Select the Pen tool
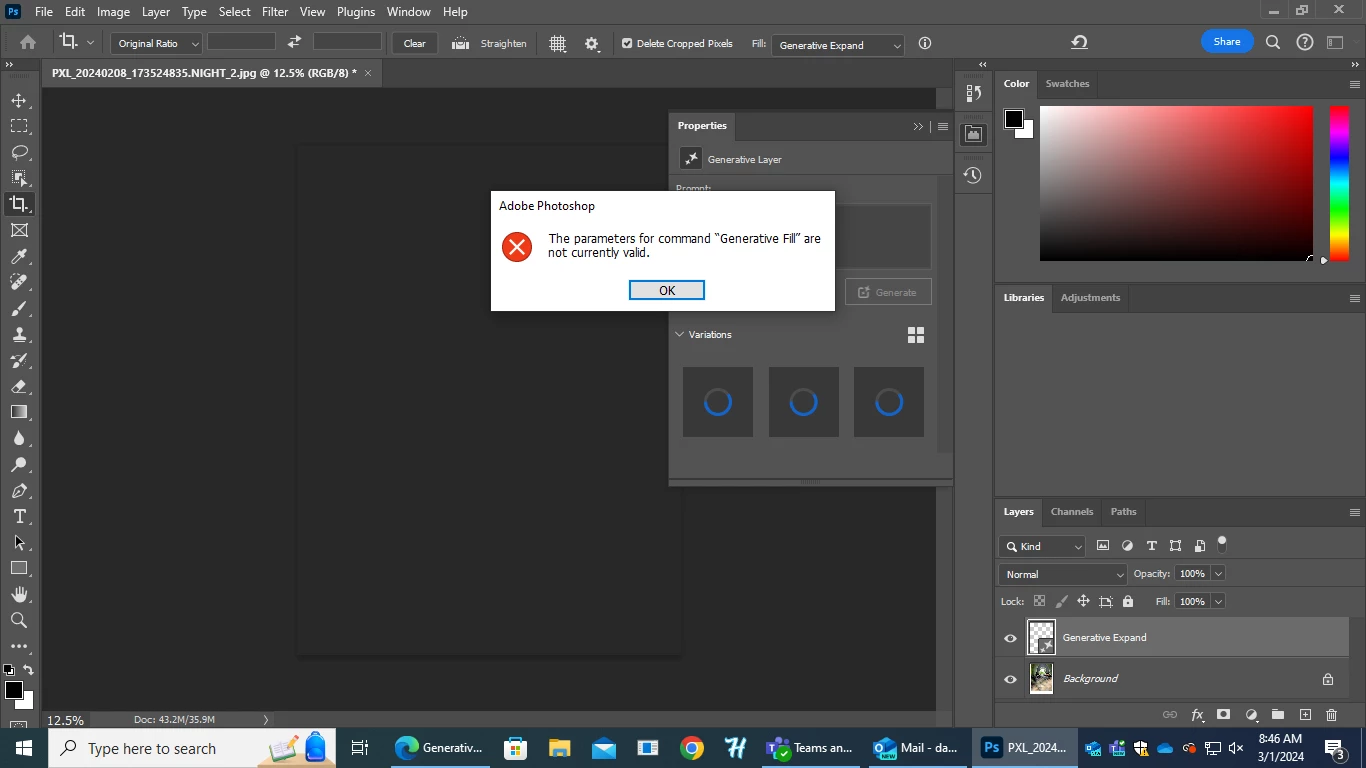The image size is (1366, 768). [x=19, y=490]
